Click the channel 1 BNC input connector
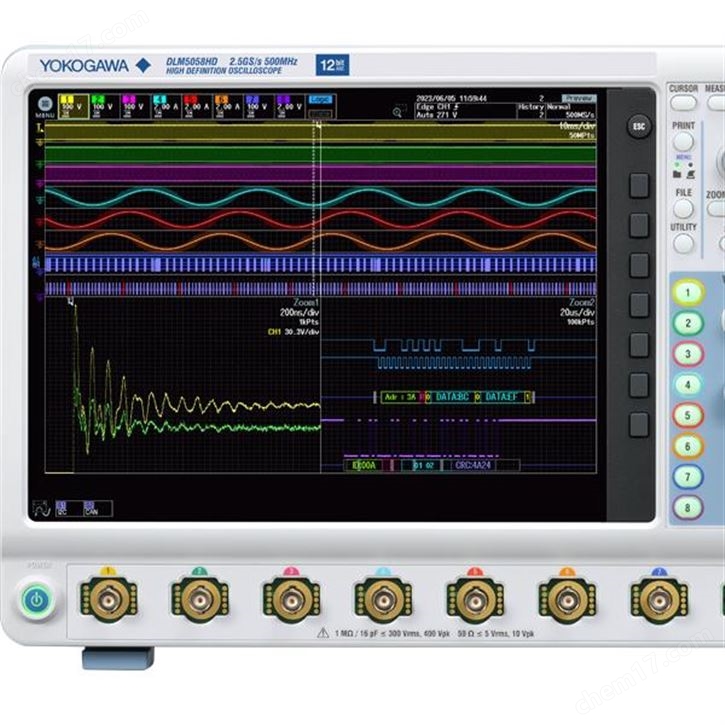Image resolution: width=725 pixels, height=725 pixels. 108,598
